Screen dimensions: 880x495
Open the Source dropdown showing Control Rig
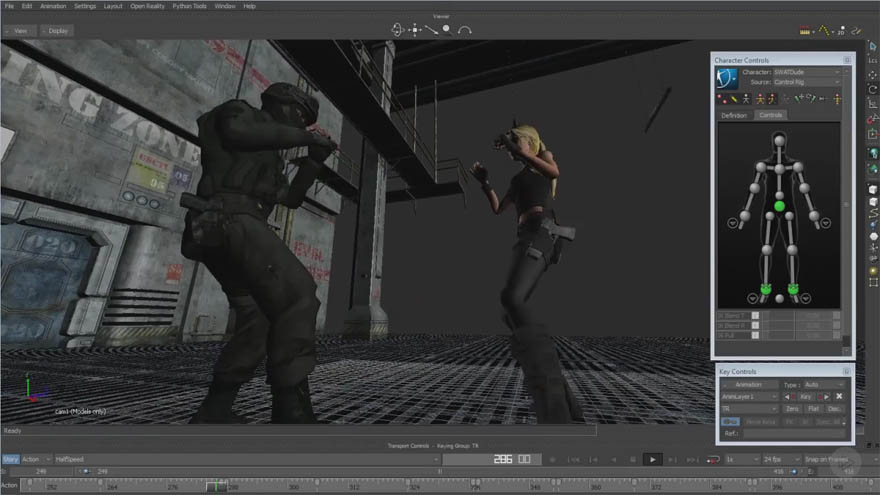point(806,82)
